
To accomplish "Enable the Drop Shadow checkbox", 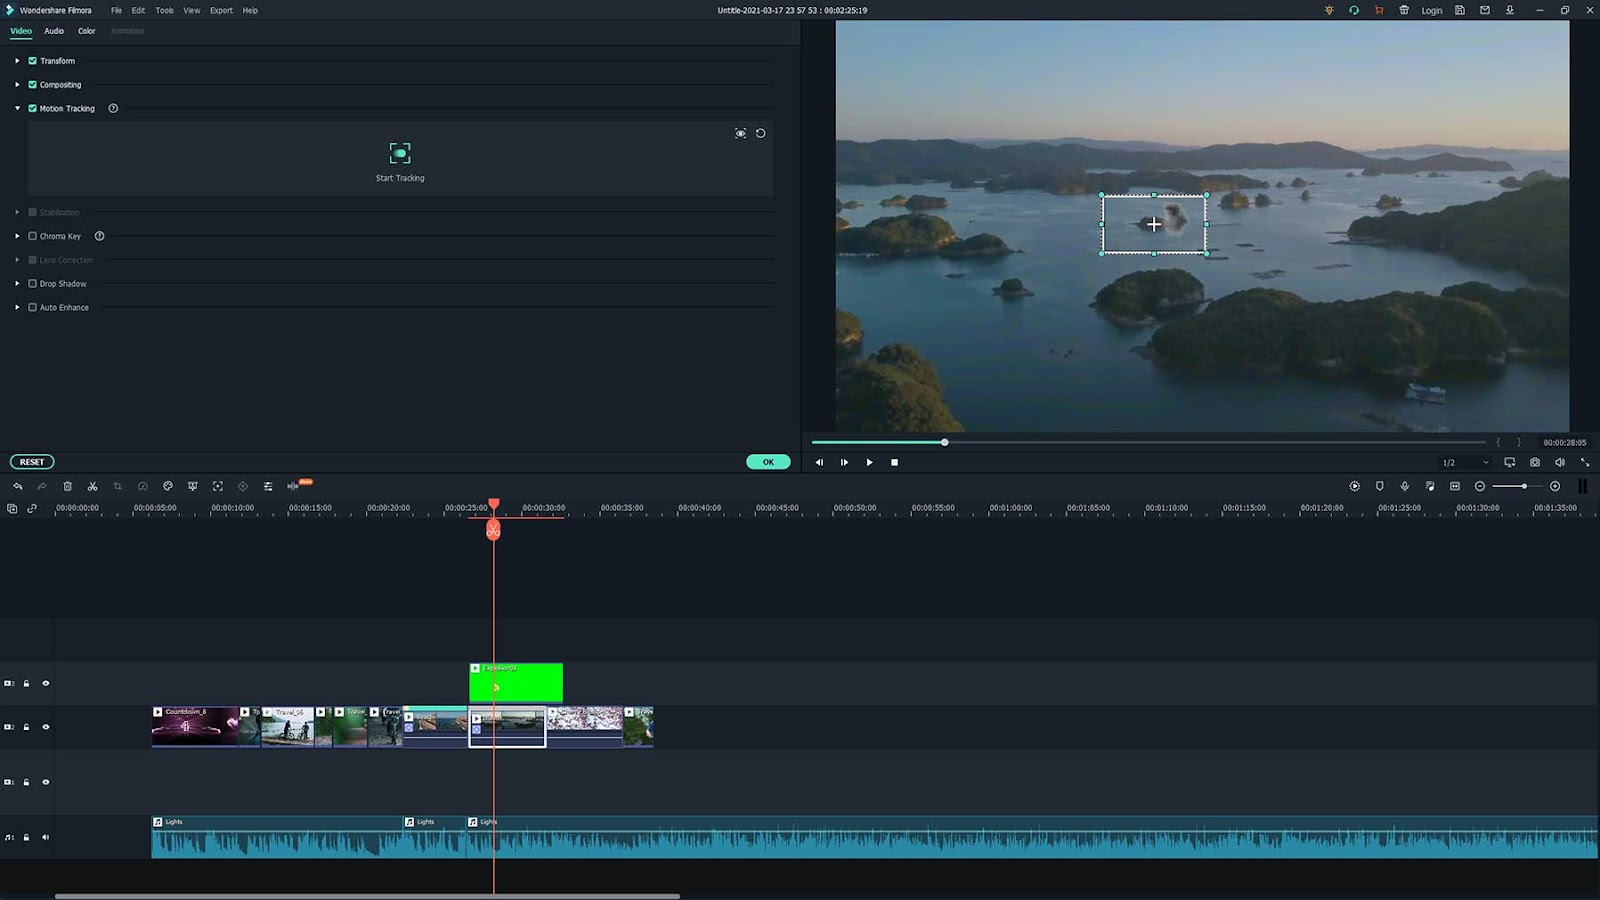I will pyautogui.click(x=33, y=284).
